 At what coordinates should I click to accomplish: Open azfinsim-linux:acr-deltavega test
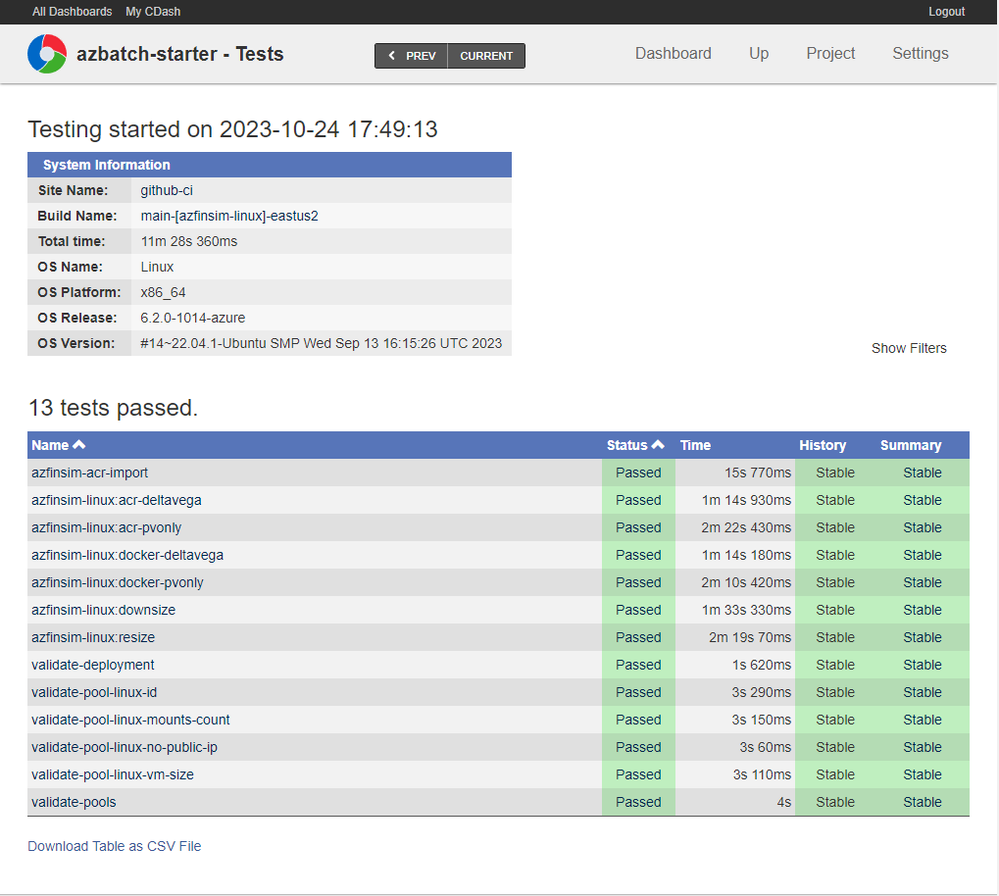tap(117, 500)
